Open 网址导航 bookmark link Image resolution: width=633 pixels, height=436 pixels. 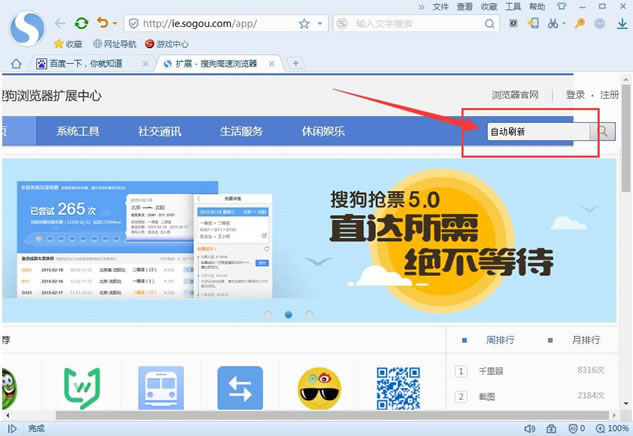pyautogui.click(x=115, y=44)
